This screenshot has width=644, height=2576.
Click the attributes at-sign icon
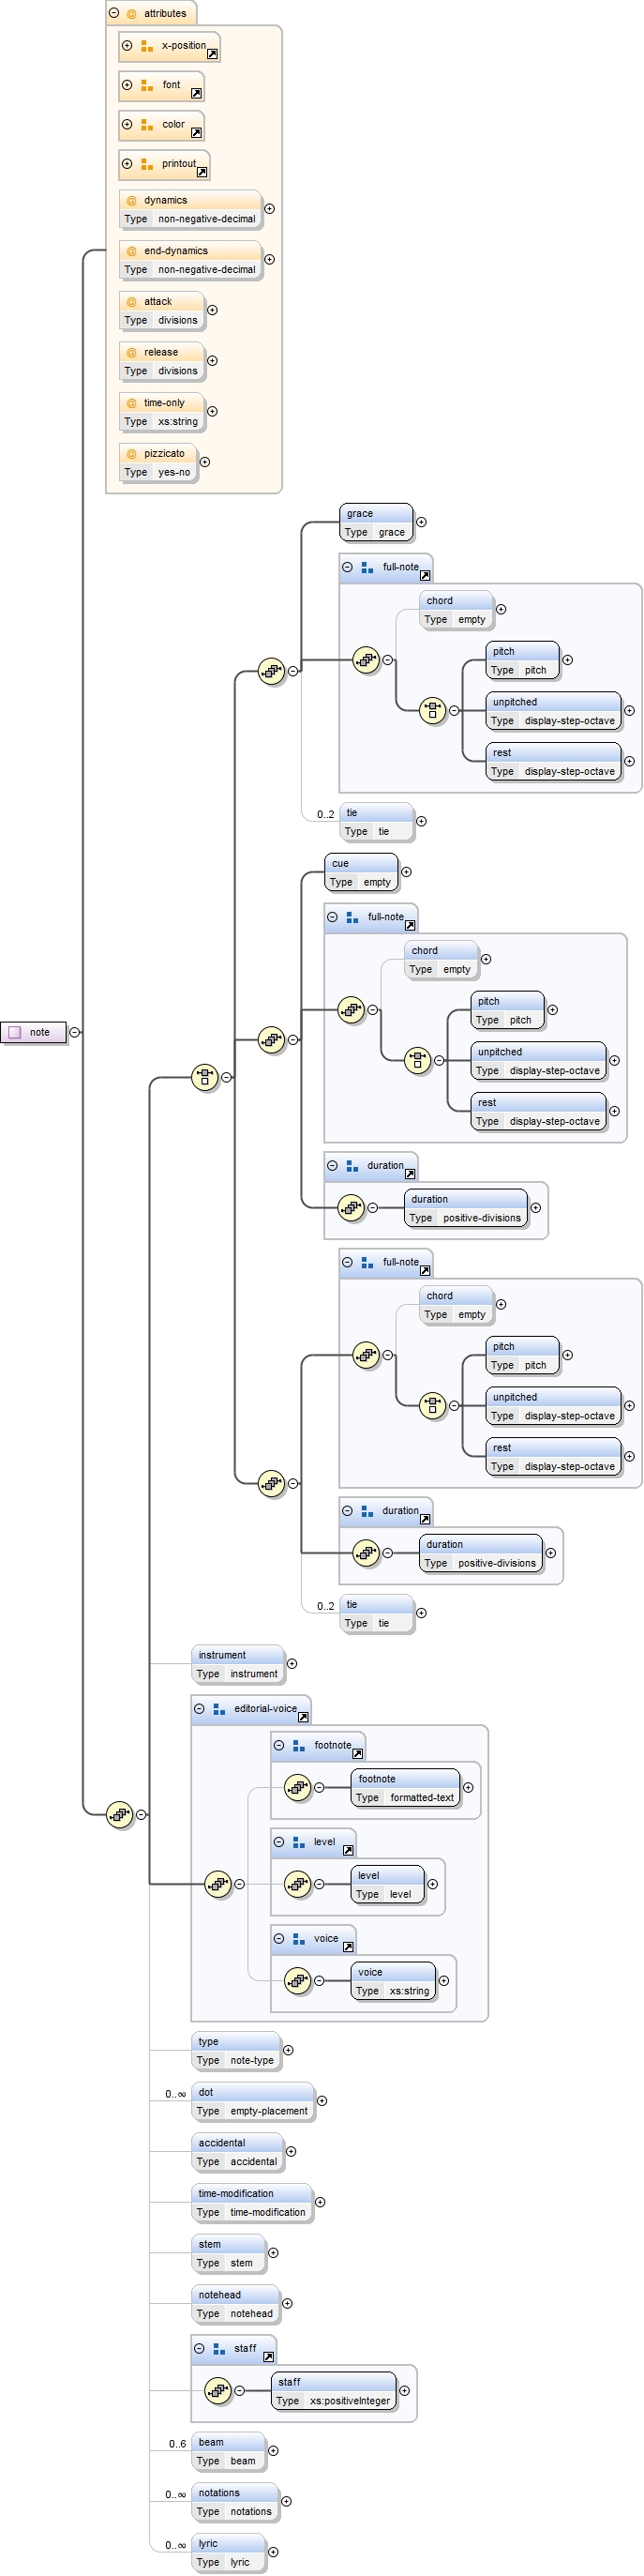[131, 13]
